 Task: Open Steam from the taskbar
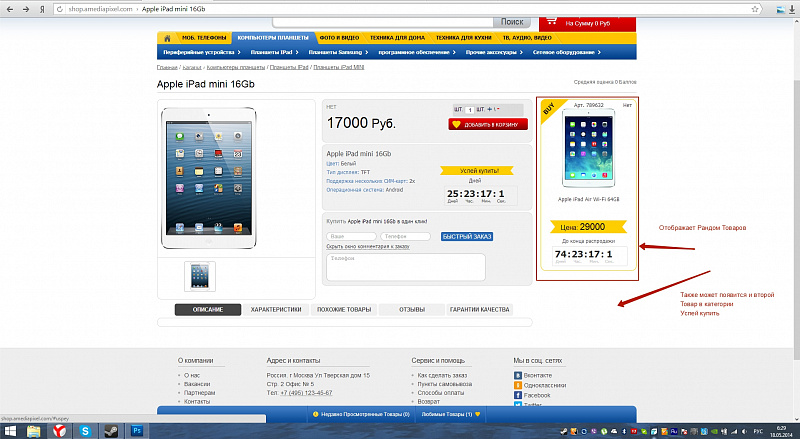tap(111, 431)
